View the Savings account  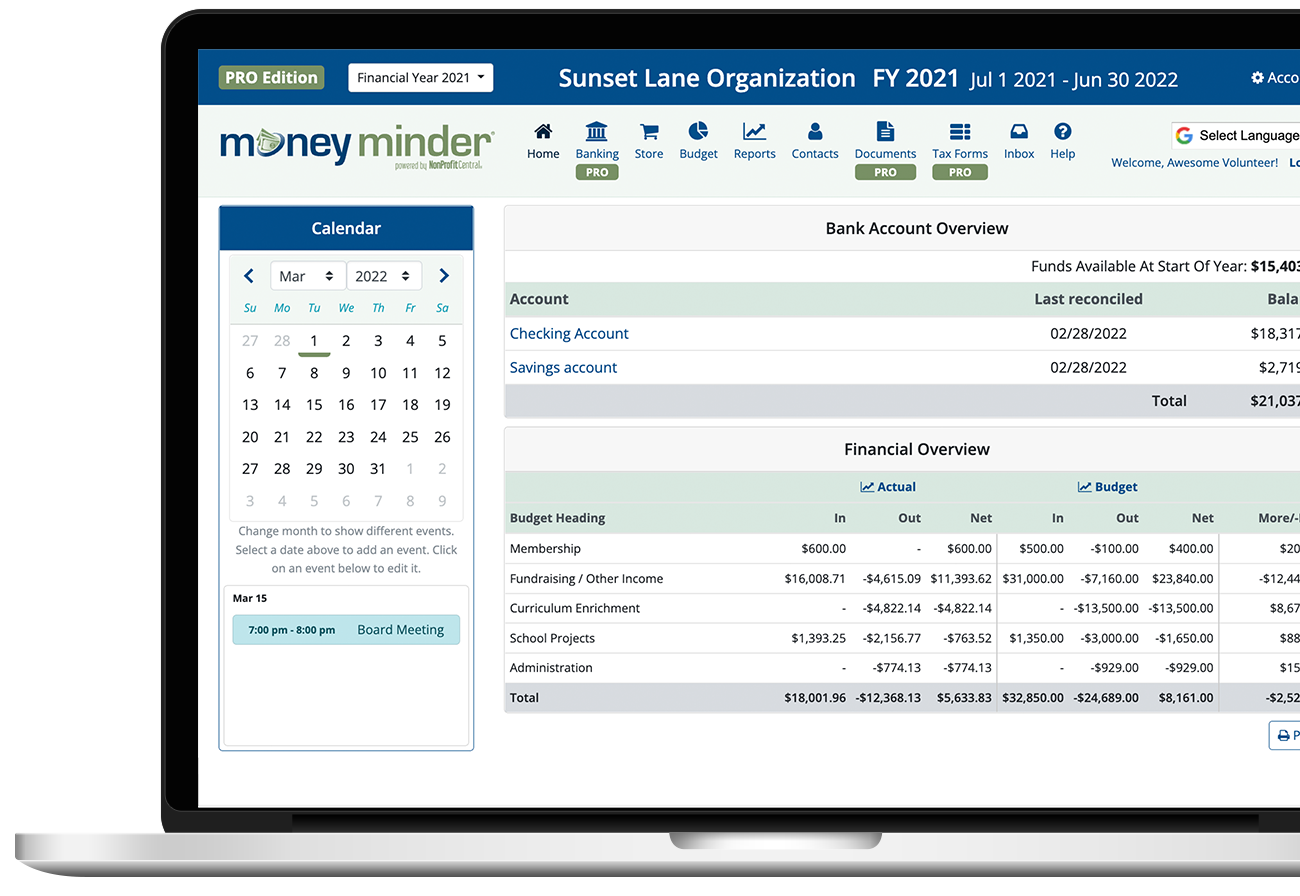pos(563,367)
